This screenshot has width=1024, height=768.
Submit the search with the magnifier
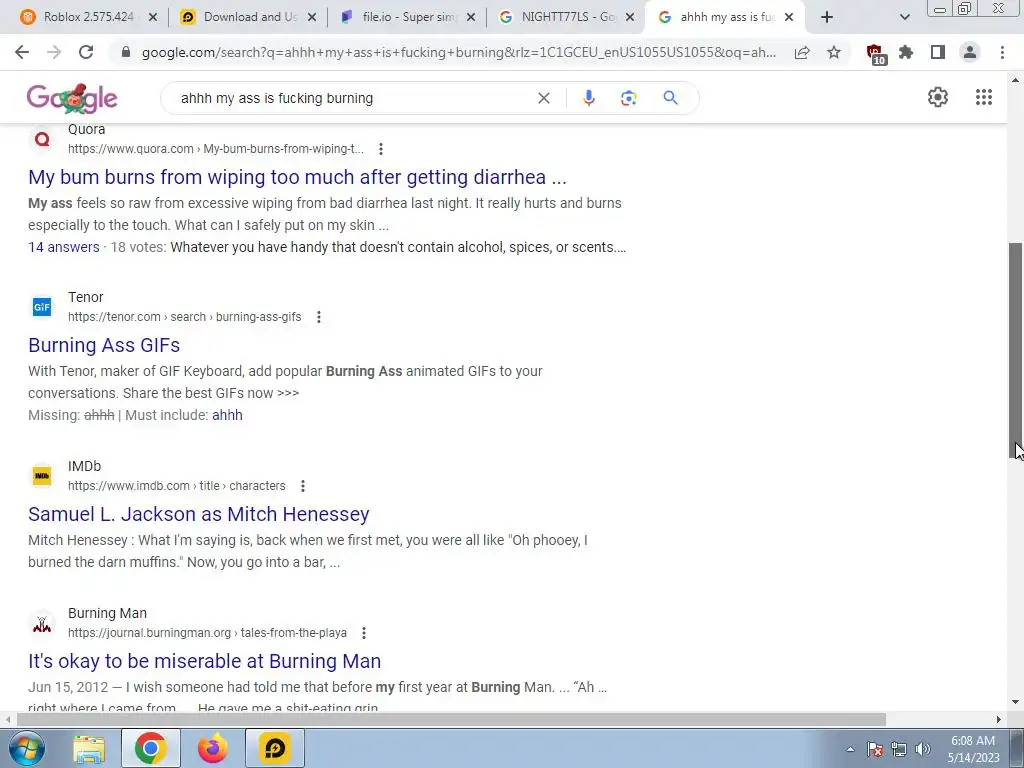pos(670,98)
